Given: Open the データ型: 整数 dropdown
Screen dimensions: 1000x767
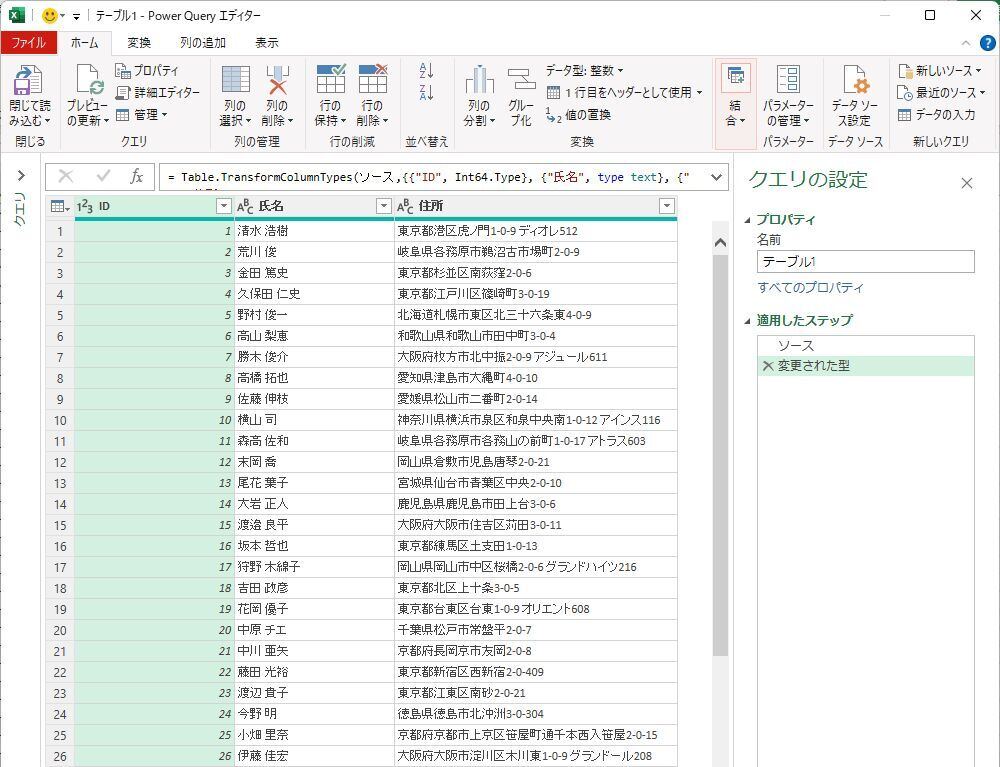Looking at the screenshot, I should [x=584, y=70].
